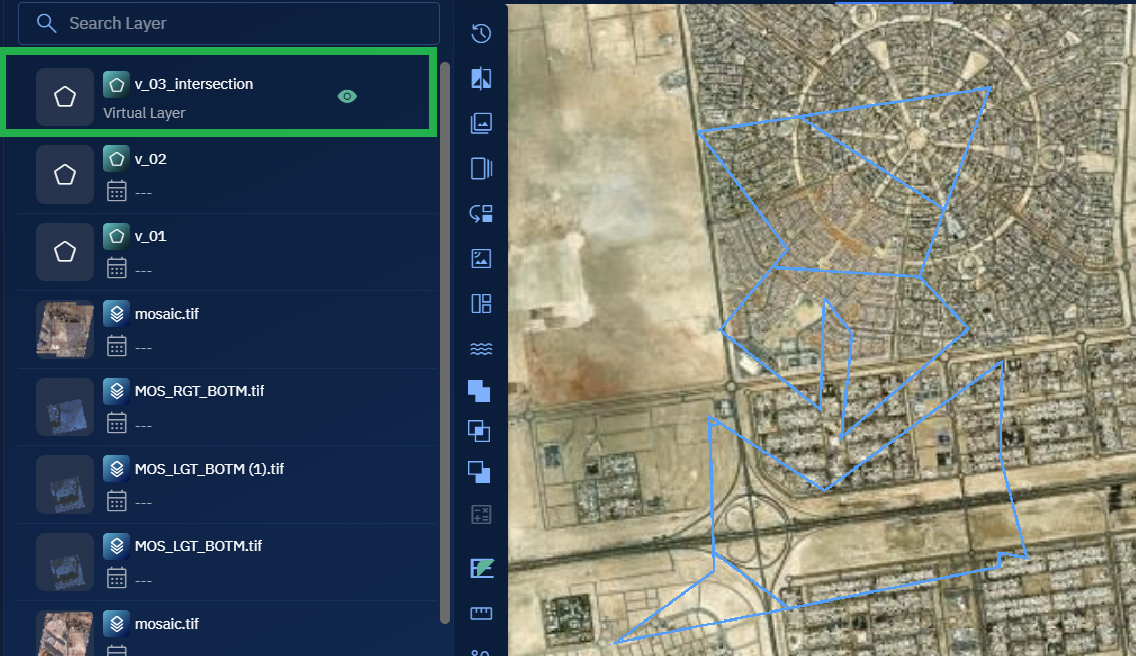Activate the split compare view tool

click(x=481, y=79)
